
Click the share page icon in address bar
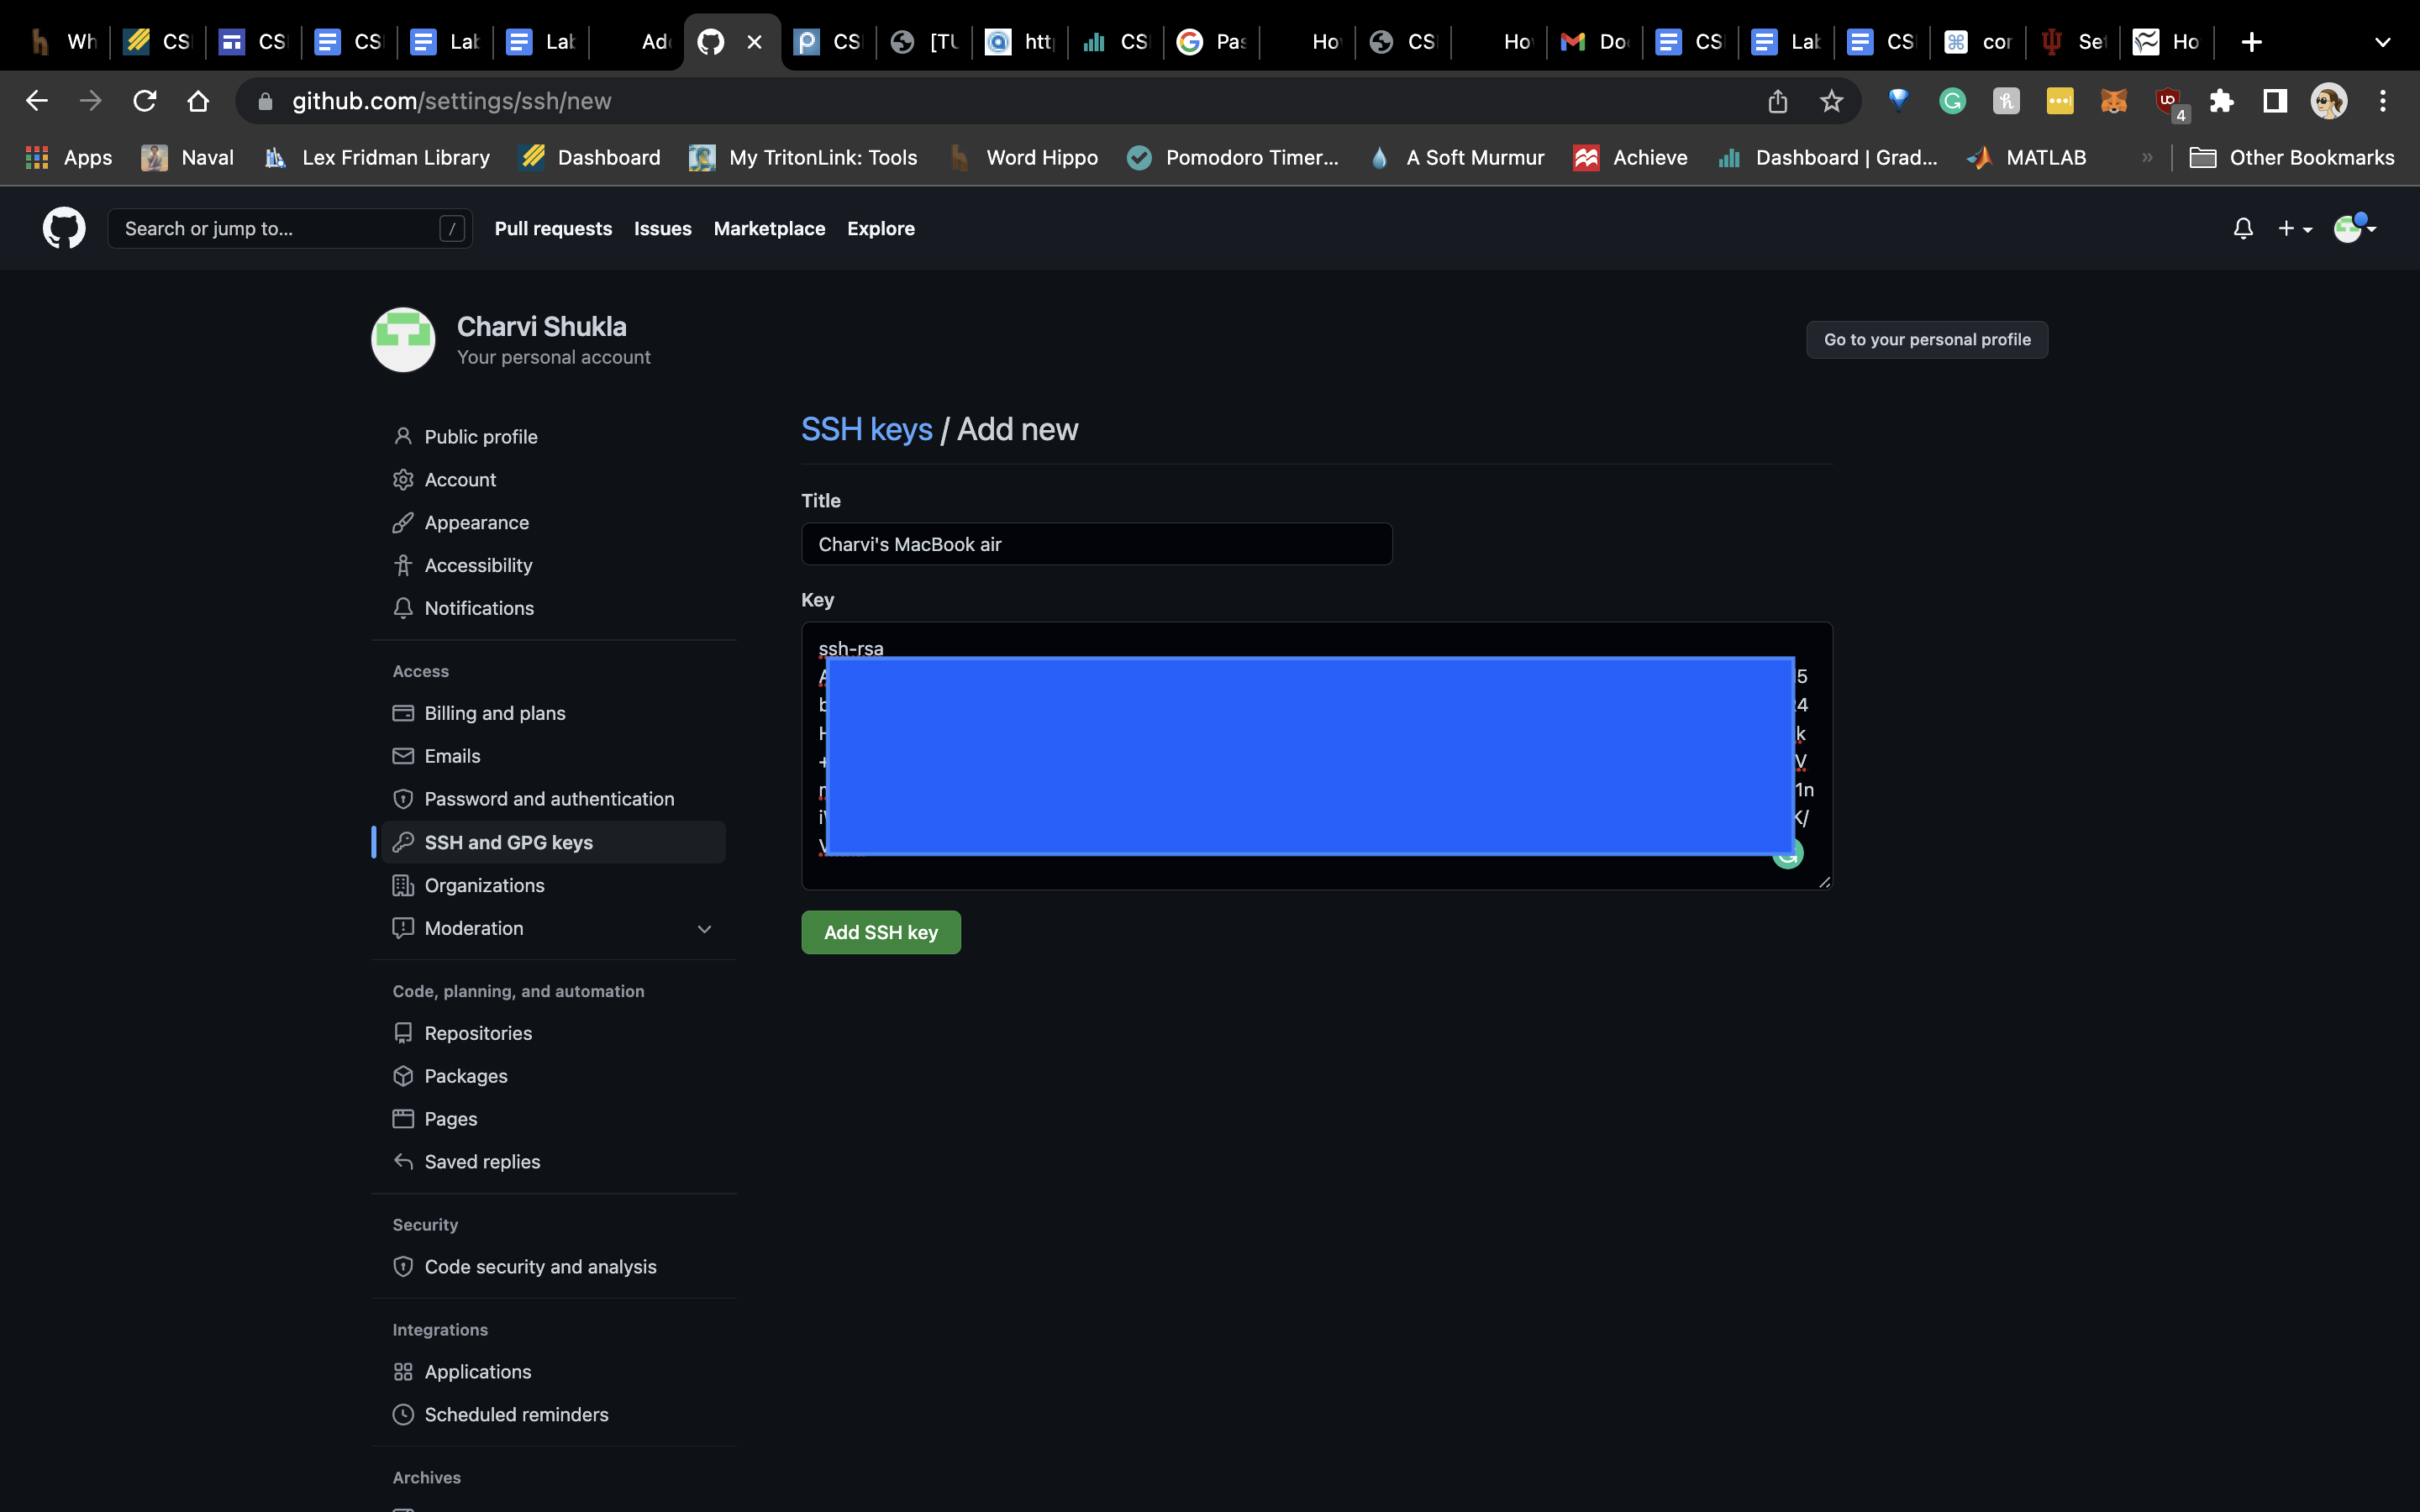tap(1777, 101)
